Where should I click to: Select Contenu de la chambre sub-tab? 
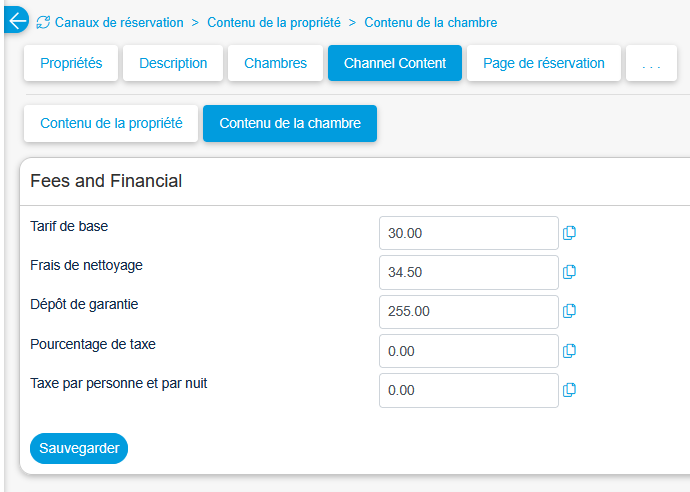(x=289, y=124)
